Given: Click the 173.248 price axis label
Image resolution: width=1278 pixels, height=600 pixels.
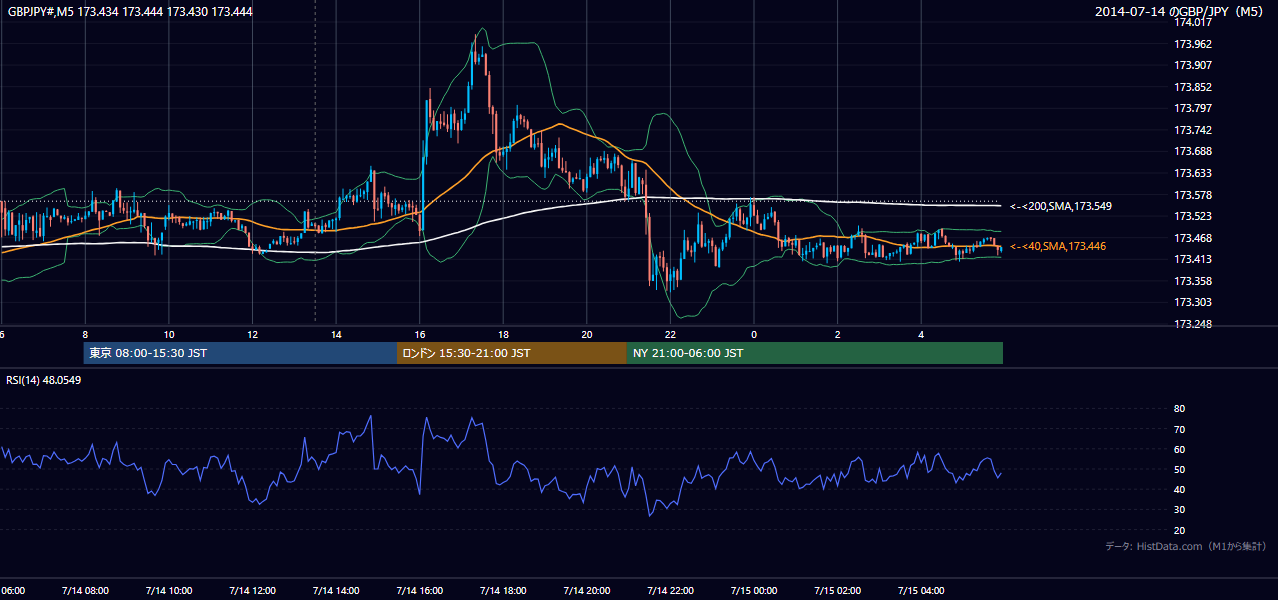Looking at the screenshot, I should [x=1192, y=325].
